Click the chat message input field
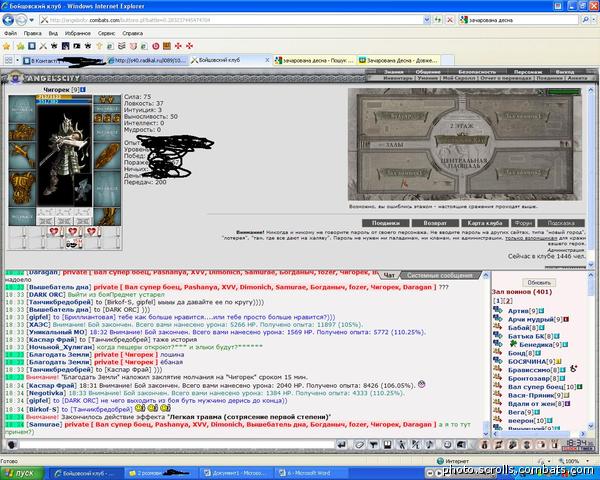 [177, 444]
